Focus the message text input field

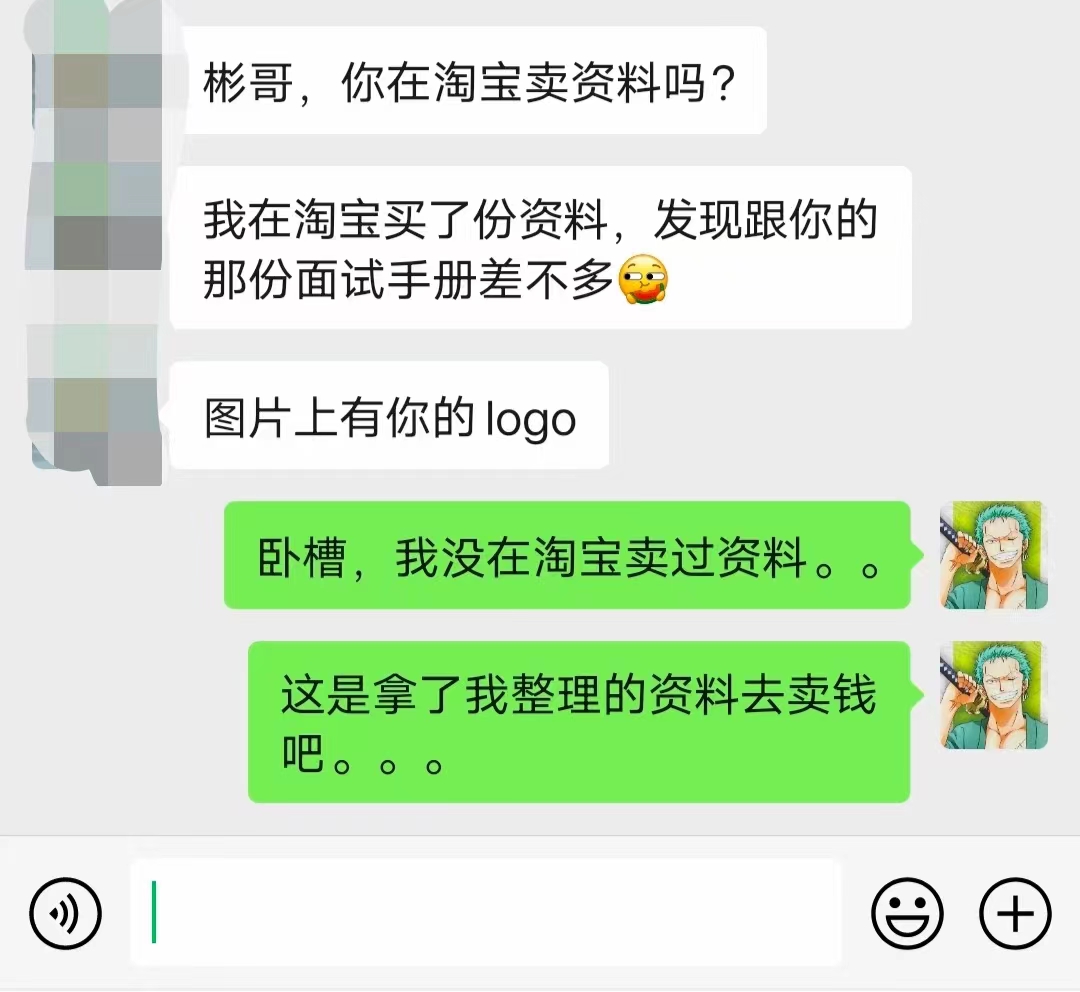point(486,913)
